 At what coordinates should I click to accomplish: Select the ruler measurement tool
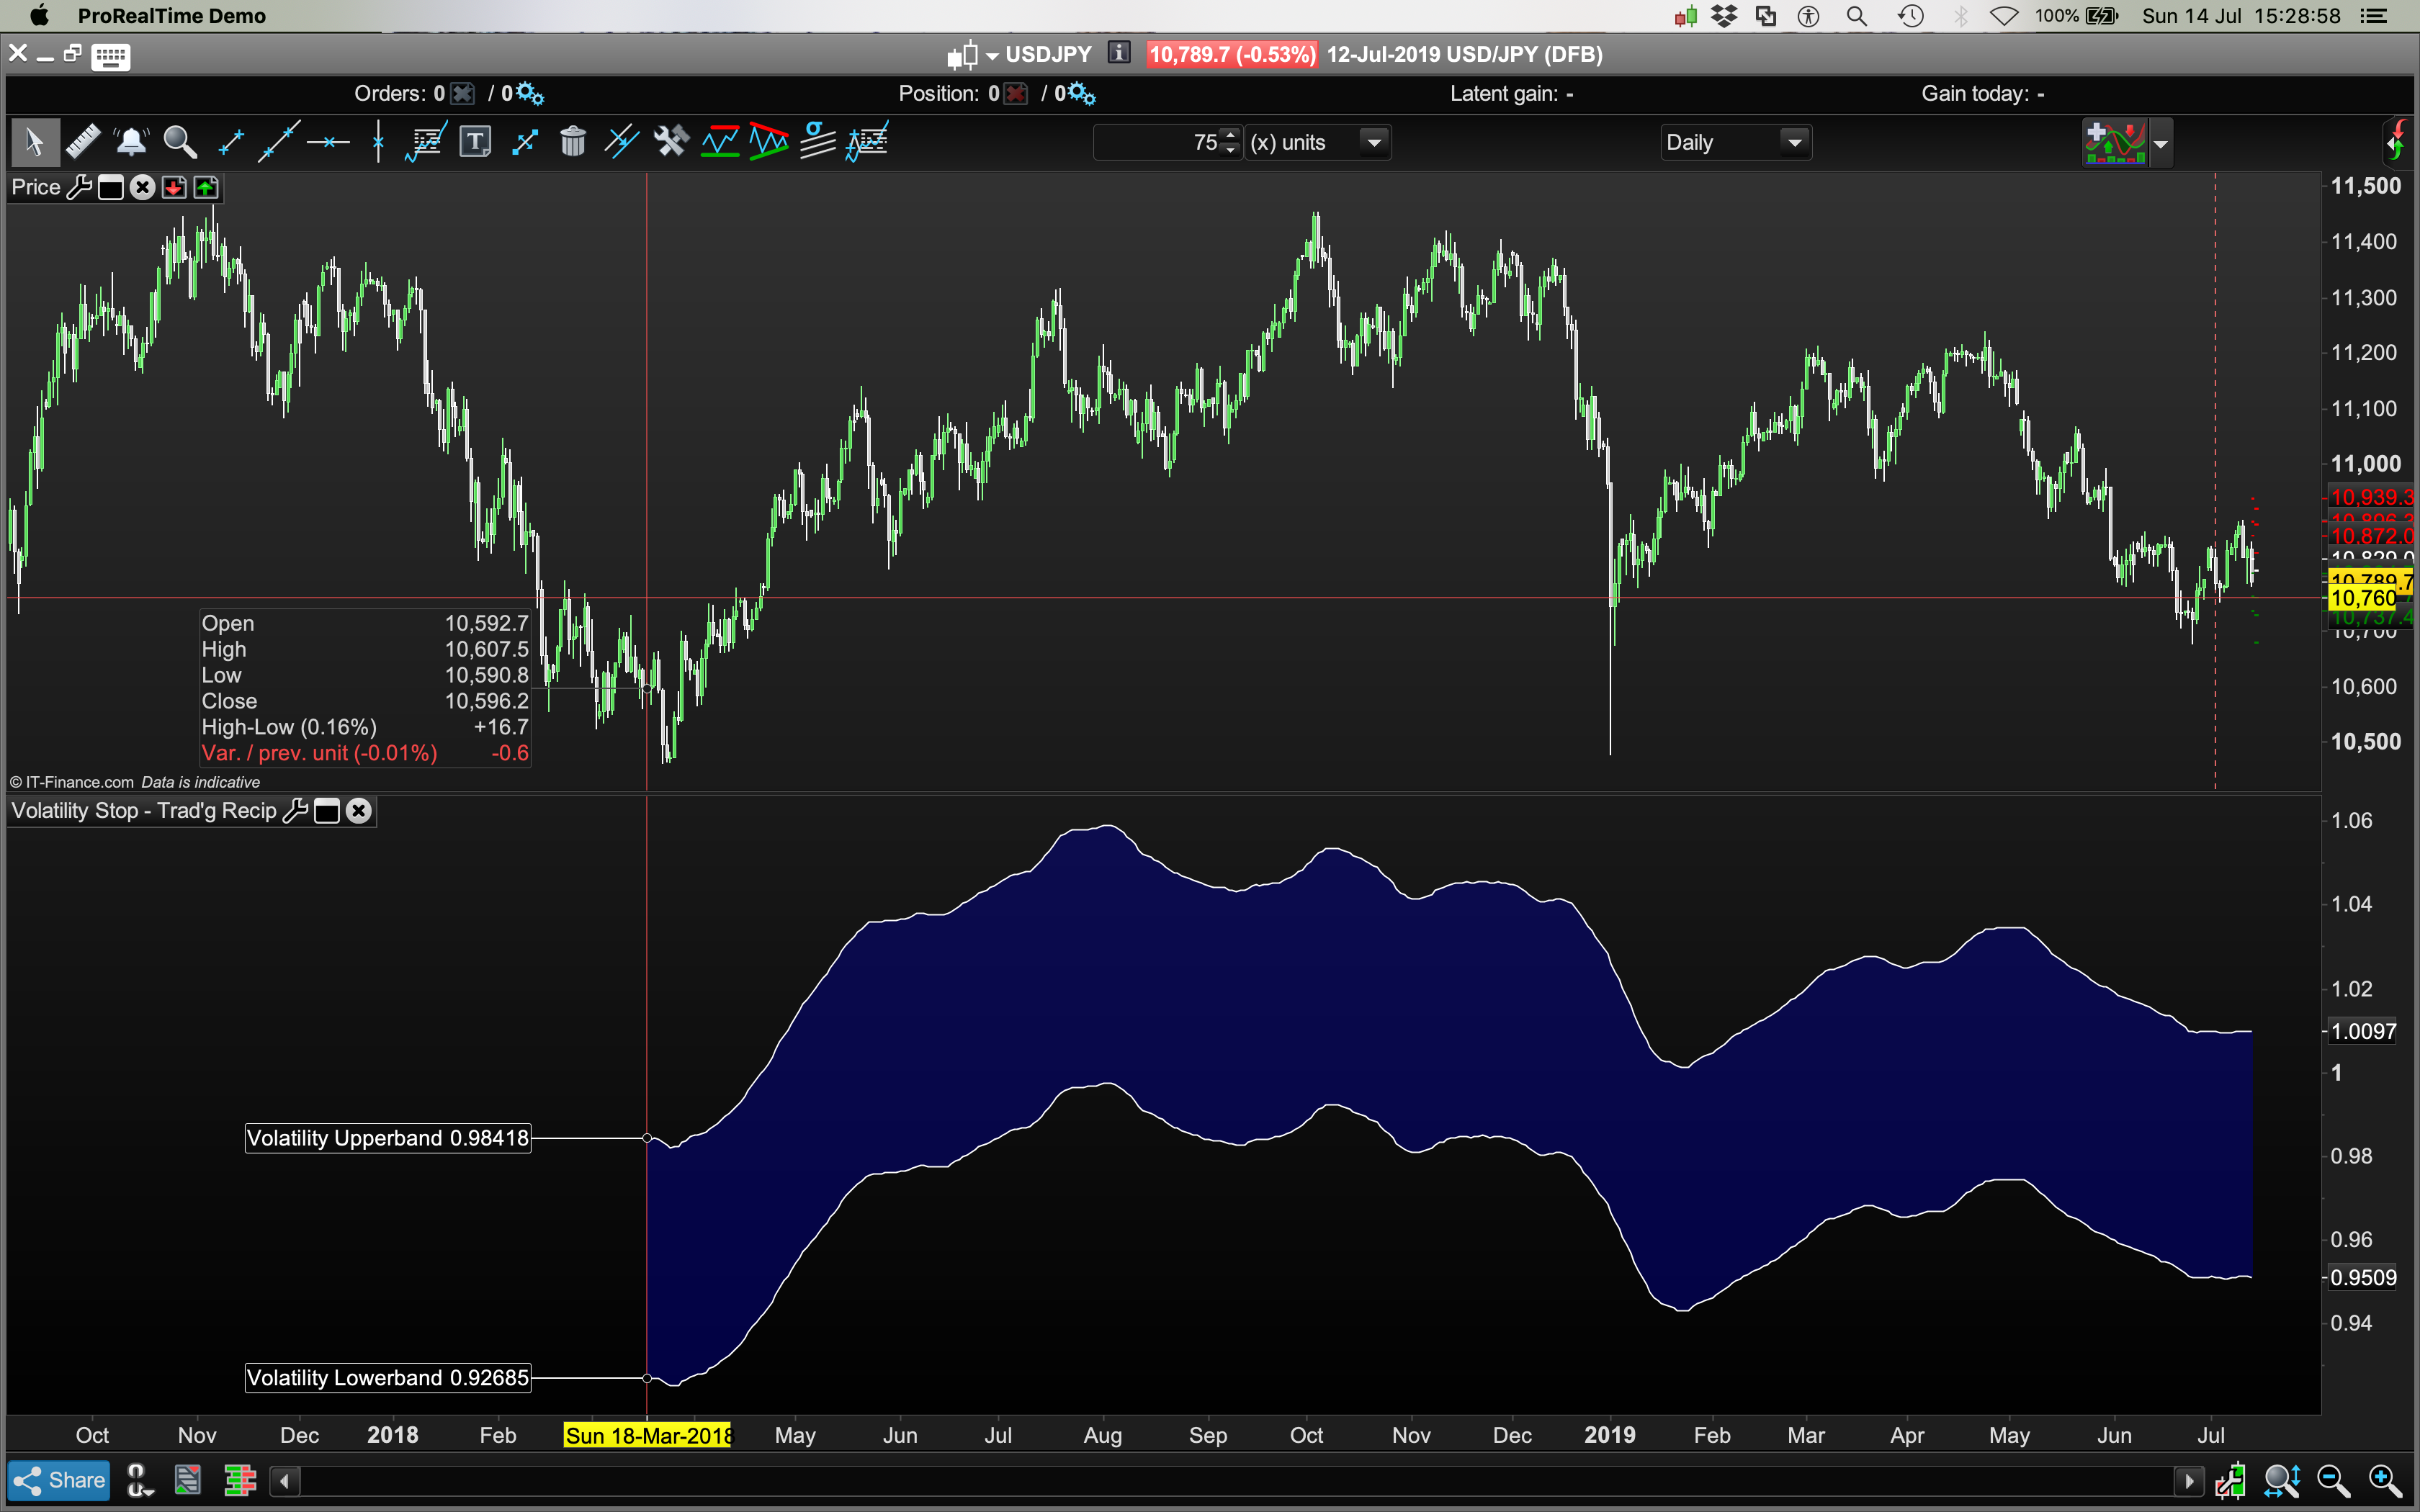tap(83, 142)
